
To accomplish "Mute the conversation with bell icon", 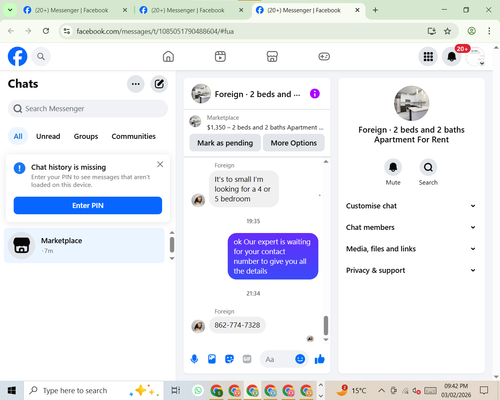I will click(393, 167).
